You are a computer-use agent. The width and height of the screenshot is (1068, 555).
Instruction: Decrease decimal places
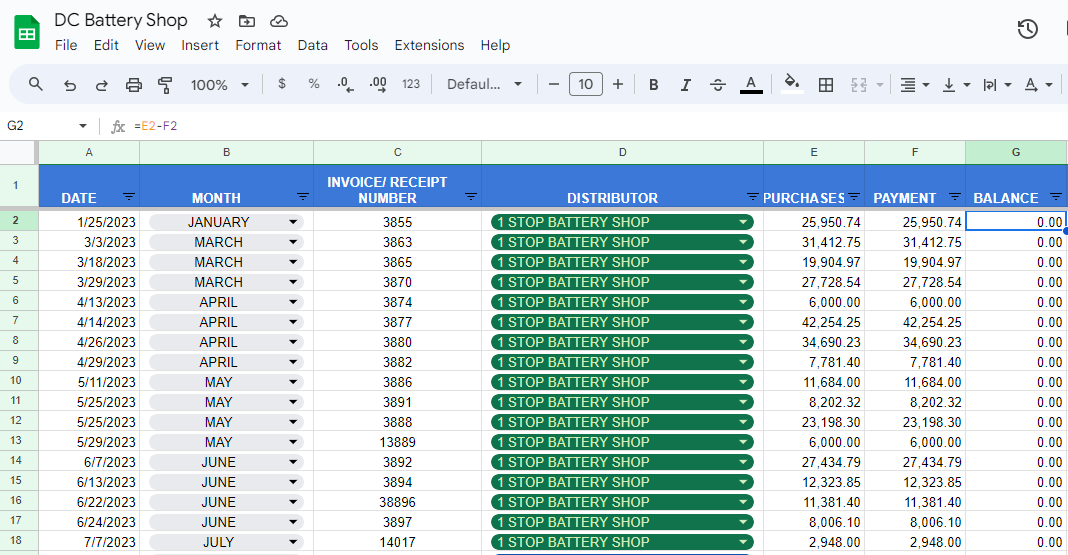click(x=345, y=84)
